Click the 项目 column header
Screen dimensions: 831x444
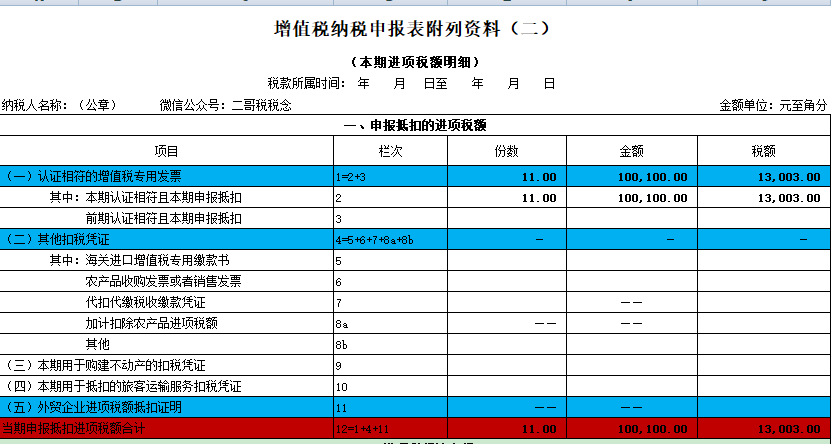coord(167,151)
